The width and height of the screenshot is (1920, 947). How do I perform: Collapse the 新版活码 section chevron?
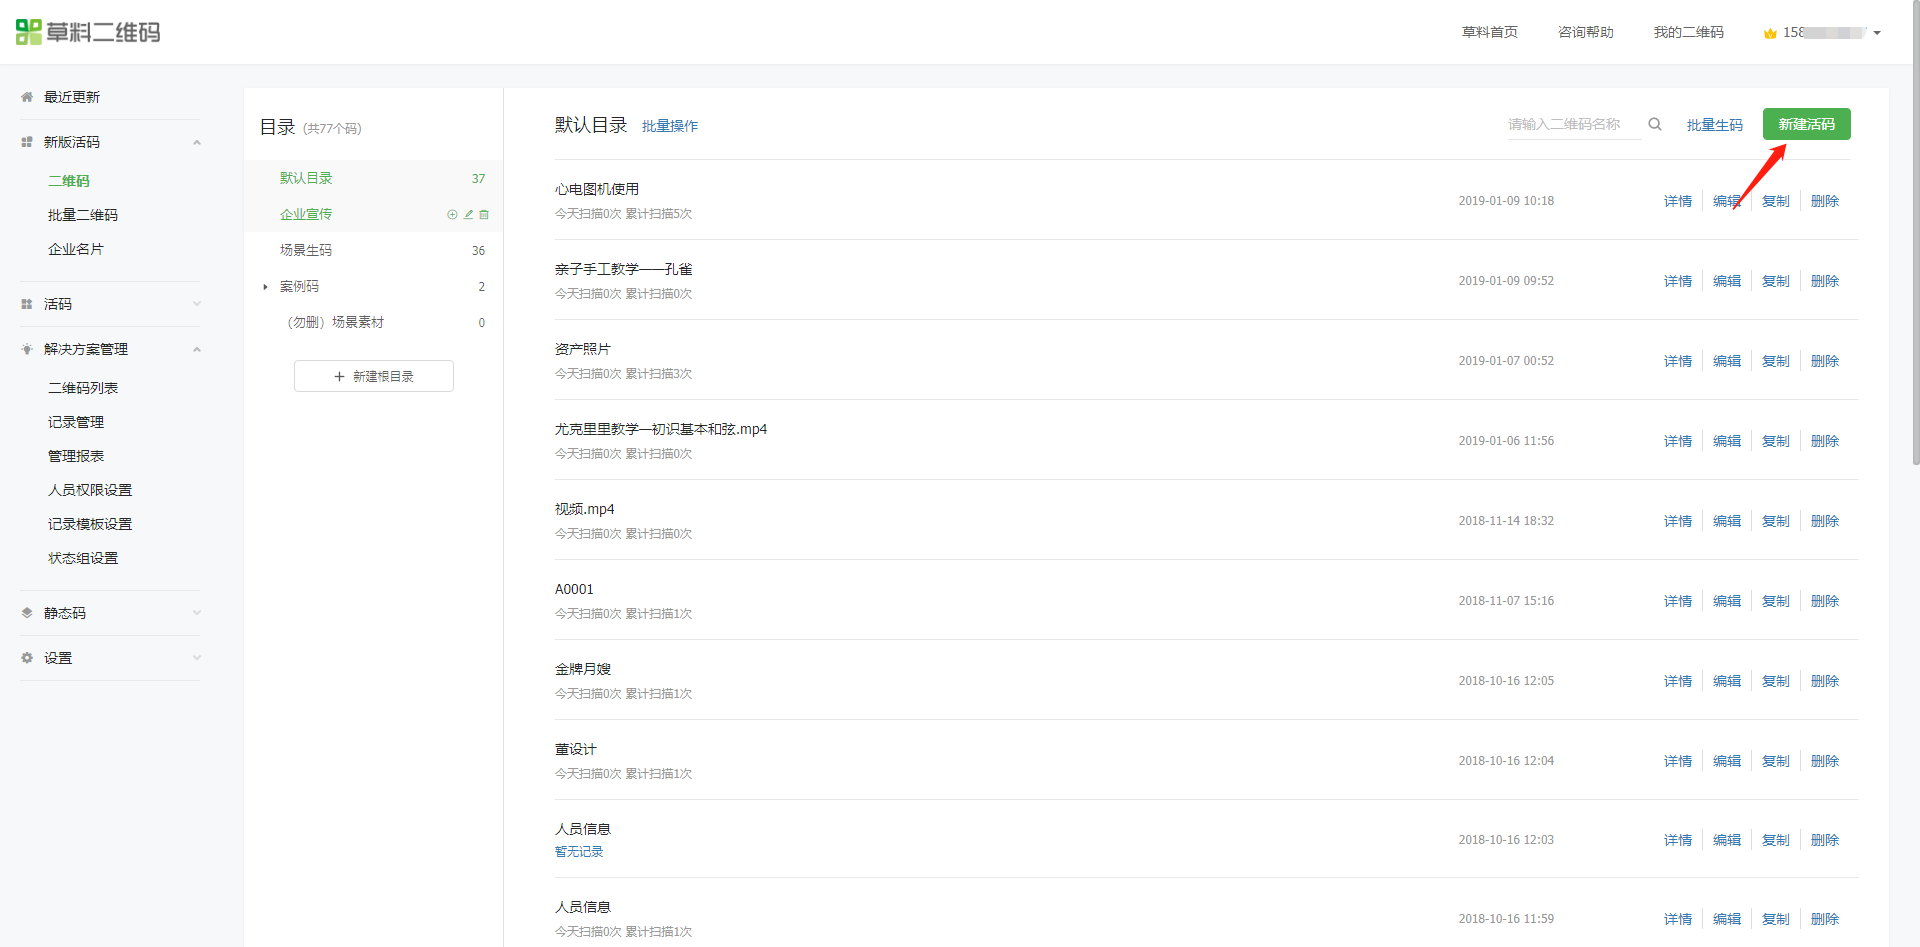197,142
